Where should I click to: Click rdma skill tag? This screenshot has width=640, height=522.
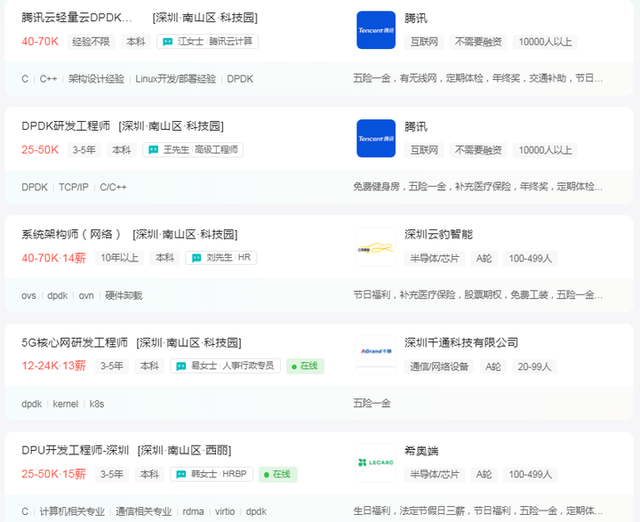[x=193, y=512]
